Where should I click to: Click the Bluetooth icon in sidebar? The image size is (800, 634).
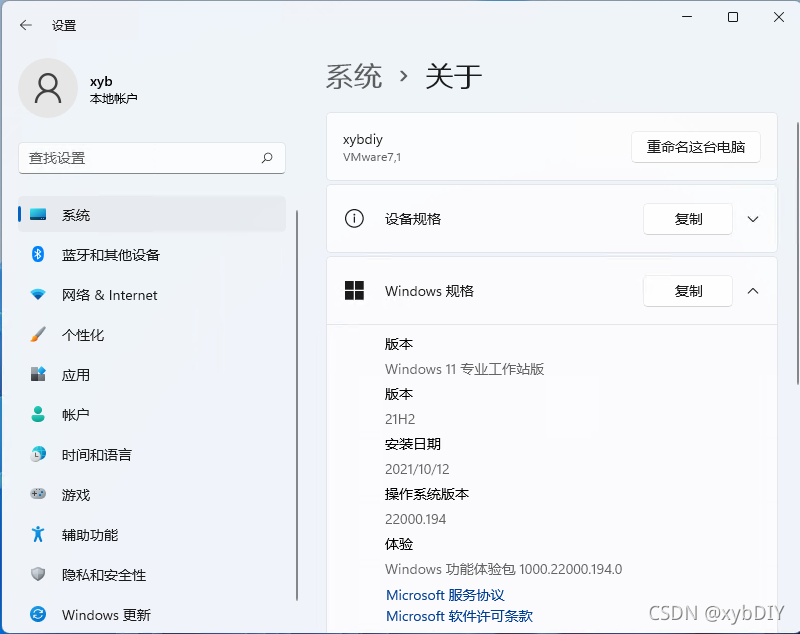click(x=38, y=254)
